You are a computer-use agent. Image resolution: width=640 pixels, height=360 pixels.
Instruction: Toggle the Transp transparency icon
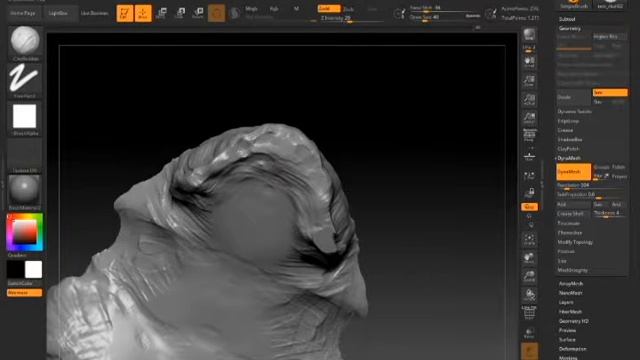point(529,333)
